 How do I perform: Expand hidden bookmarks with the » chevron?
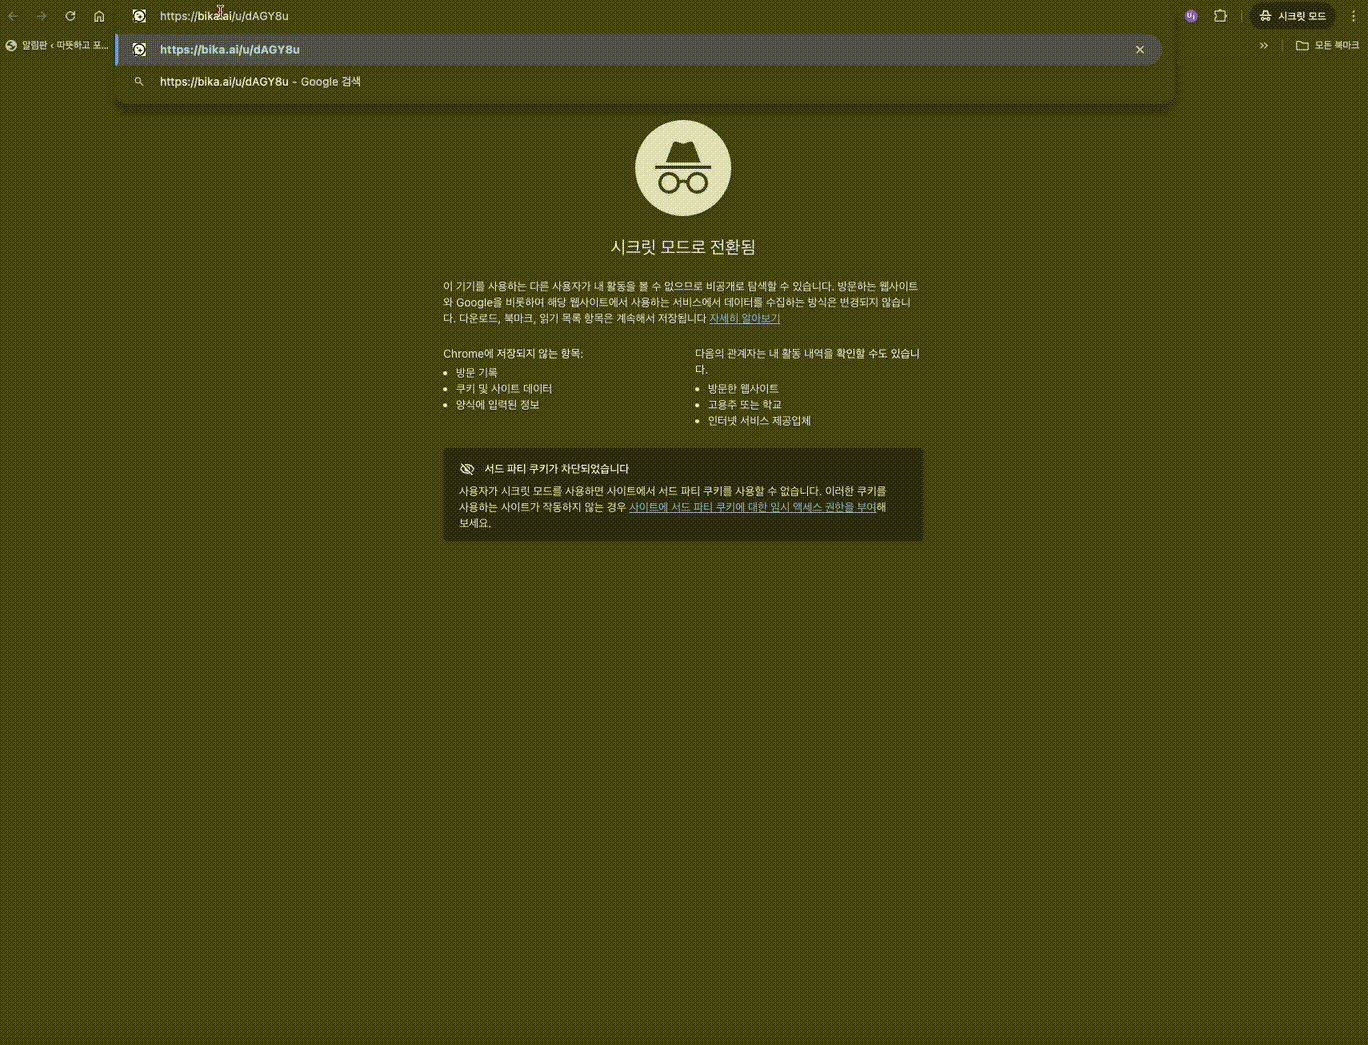[x=1264, y=45]
